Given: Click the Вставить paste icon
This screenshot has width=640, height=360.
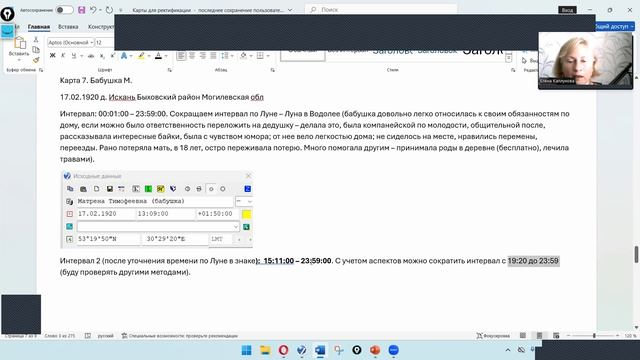Looking at the screenshot, I should point(19,42).
